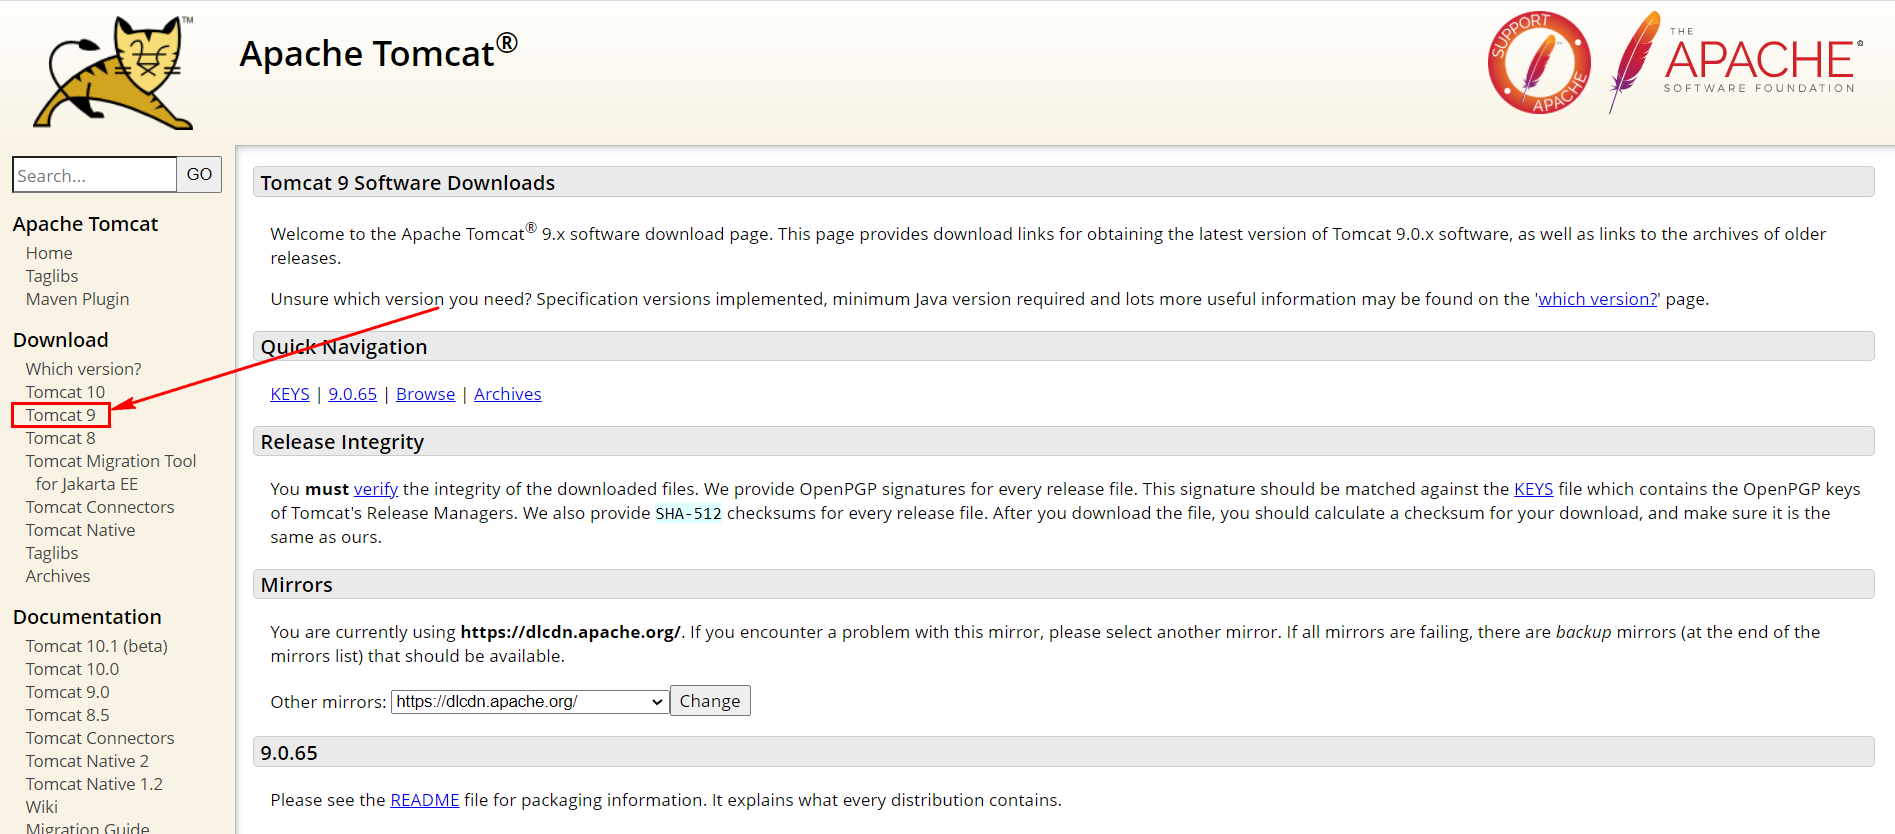Screen dimensions: 1895x834
Task: Open Tomcat Migration Tool for Jakarta EE
Action: (111, 472)
